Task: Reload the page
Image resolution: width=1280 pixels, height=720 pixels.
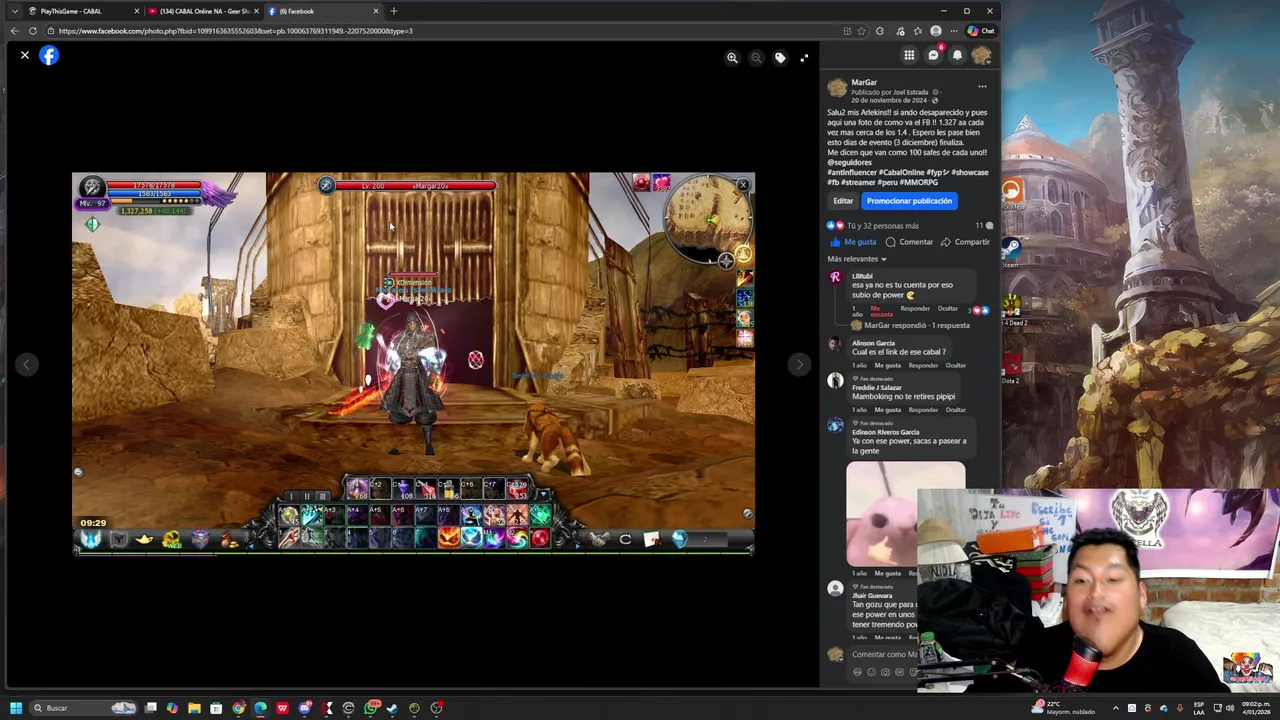Action: [33, 31]
